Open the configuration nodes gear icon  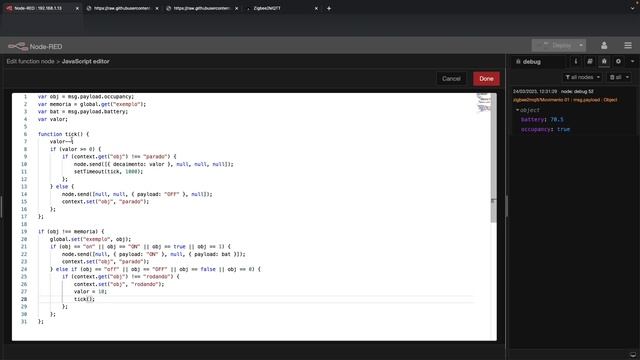pos(618,62)
